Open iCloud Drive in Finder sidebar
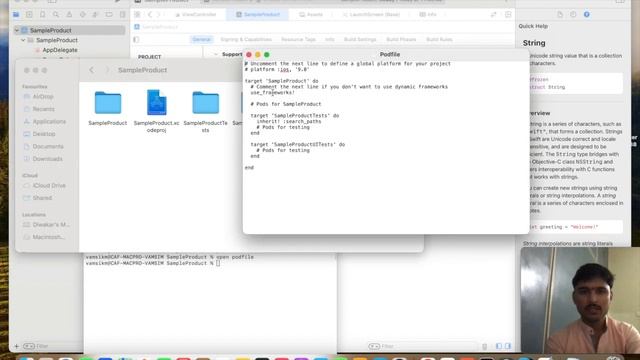This screenshot has width=640, height=360. pos(49,185)
